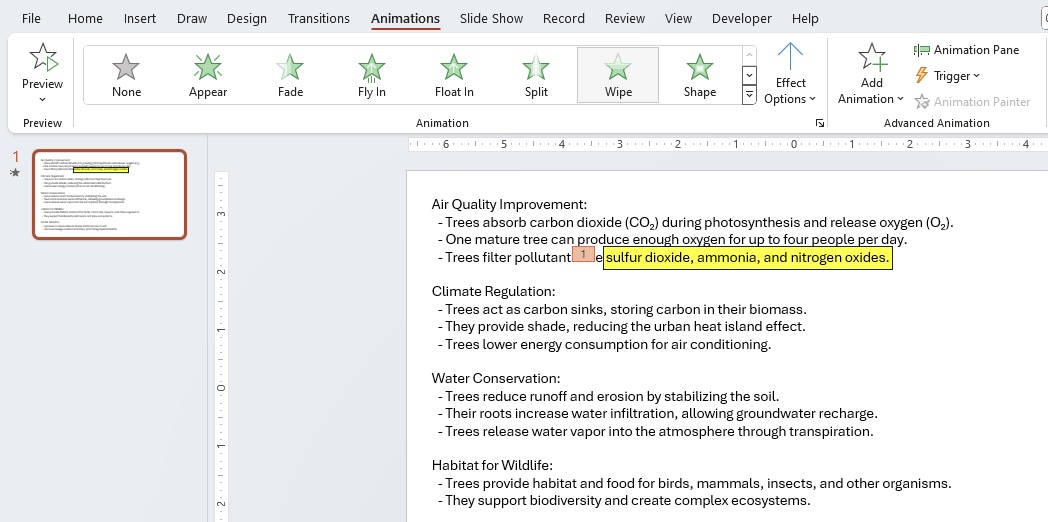
Task: Click line about biodiversity and ecosystems
Action: point(624,501)
